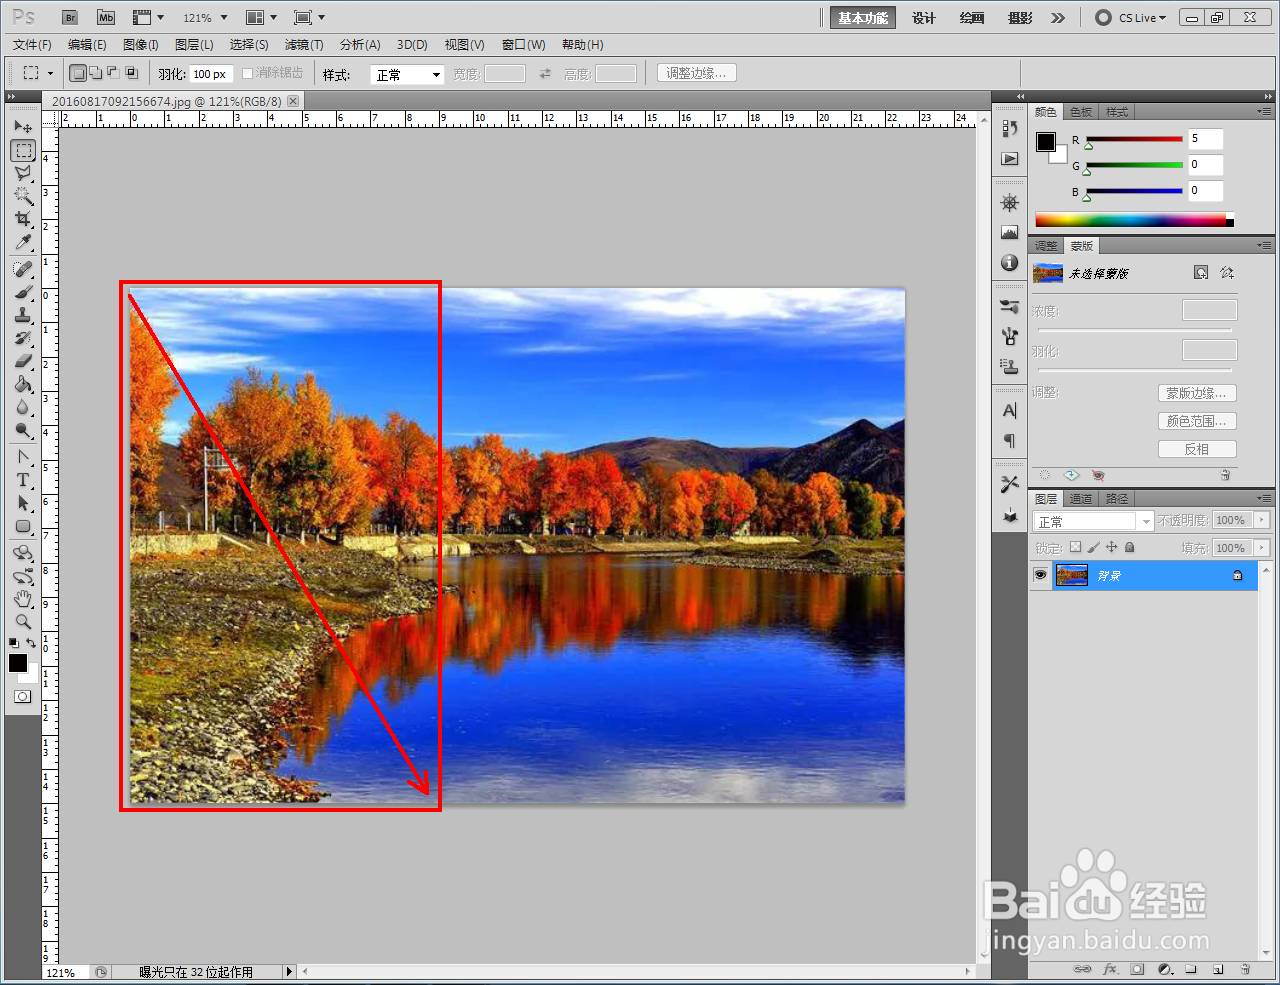Open Mini Bridge from the top bar
Viewport: 1280px width, 985px height.
(106, 17)
